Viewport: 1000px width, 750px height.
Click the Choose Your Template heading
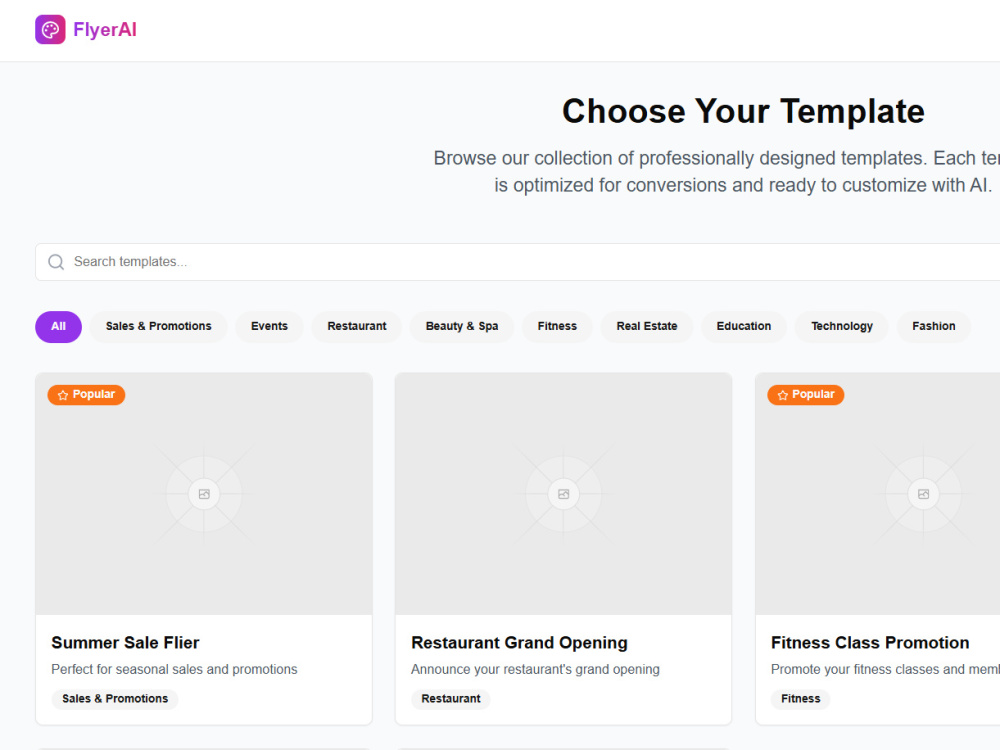point(743,112)
